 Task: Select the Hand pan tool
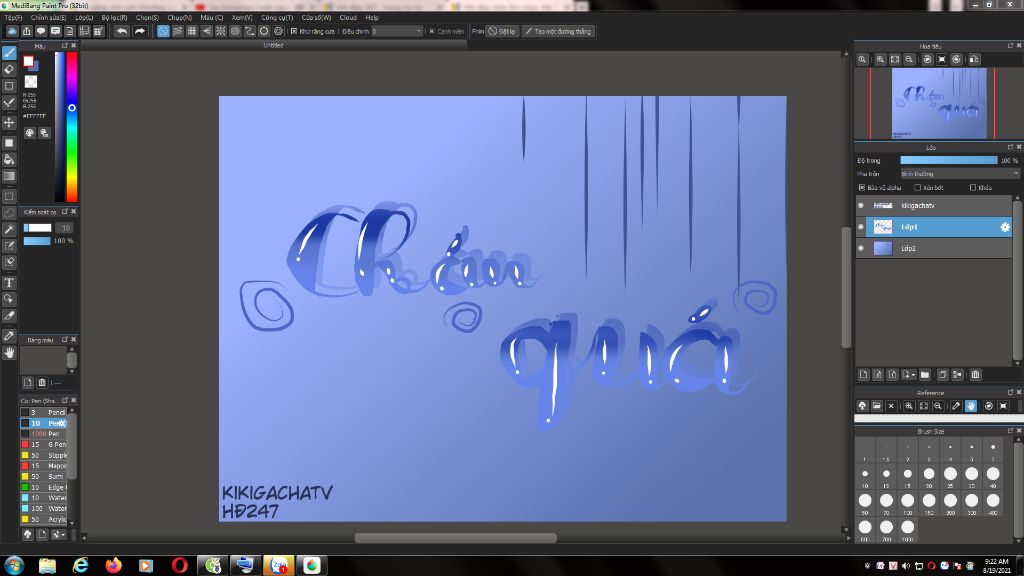point(9,353)
